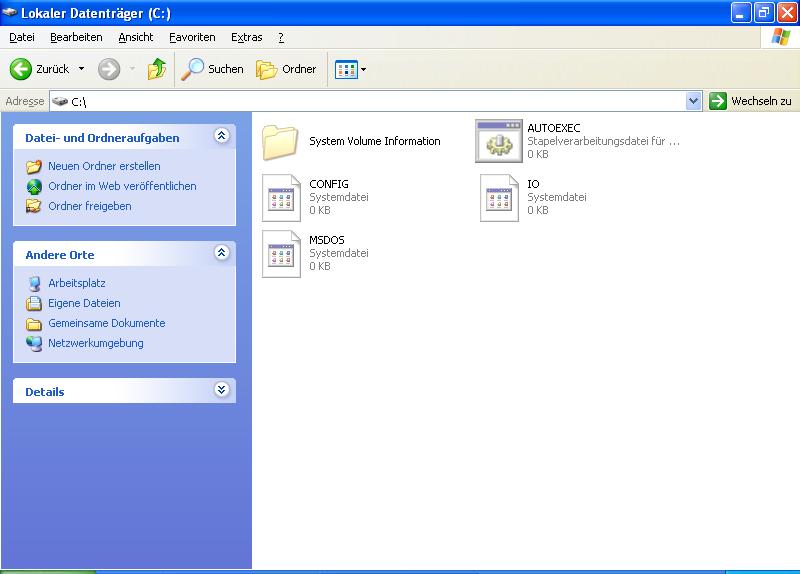Select the CONFIG system file icon
800x574 pixels.
tap(281, 197)
